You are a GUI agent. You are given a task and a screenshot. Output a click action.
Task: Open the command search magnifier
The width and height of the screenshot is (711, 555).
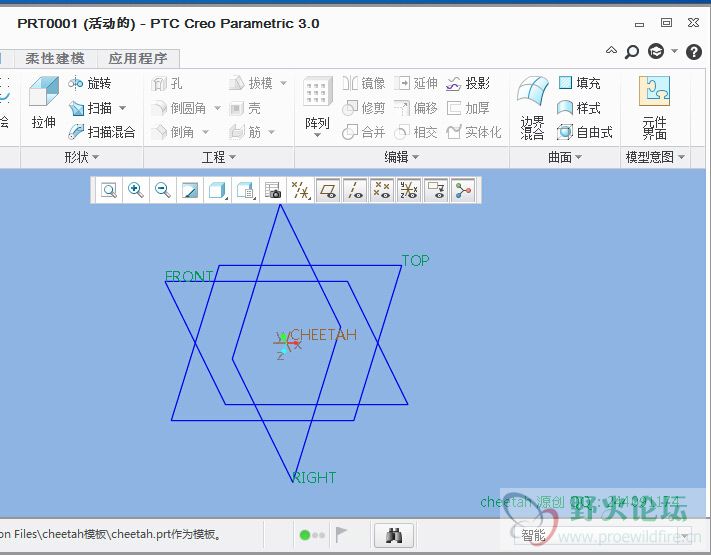tap(632, 52)
